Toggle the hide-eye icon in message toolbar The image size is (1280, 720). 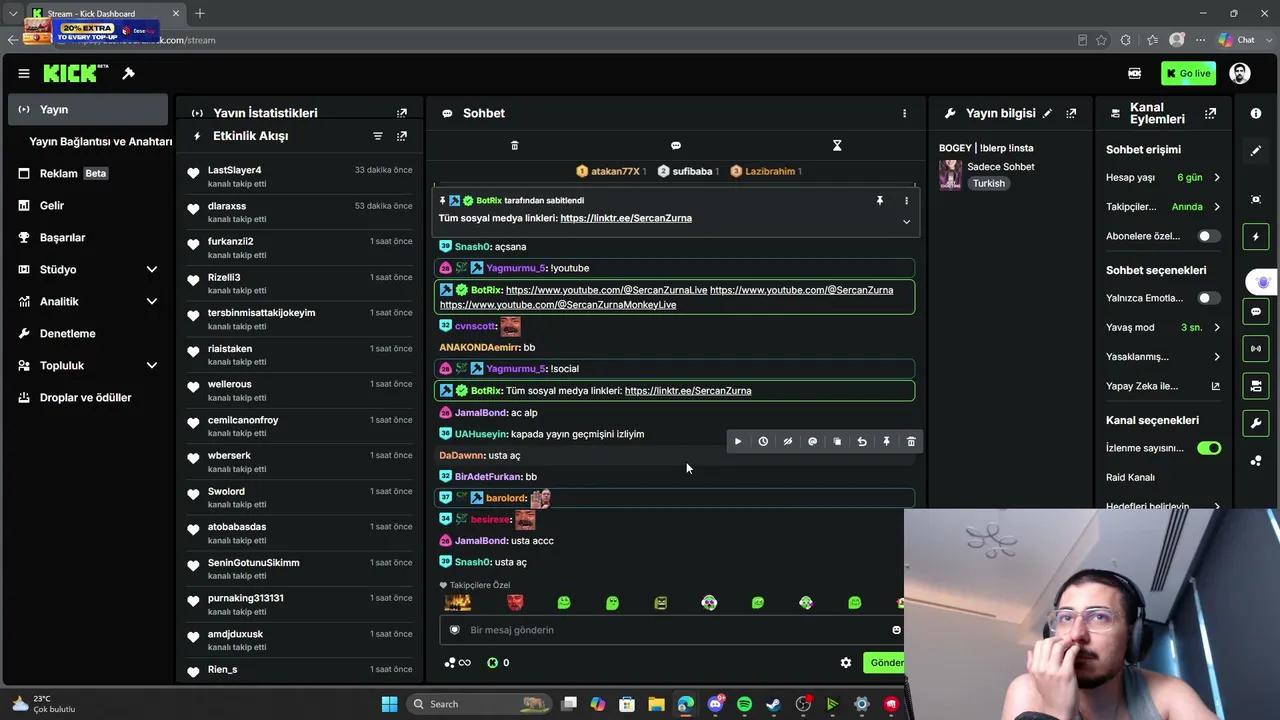pos(788,441)
